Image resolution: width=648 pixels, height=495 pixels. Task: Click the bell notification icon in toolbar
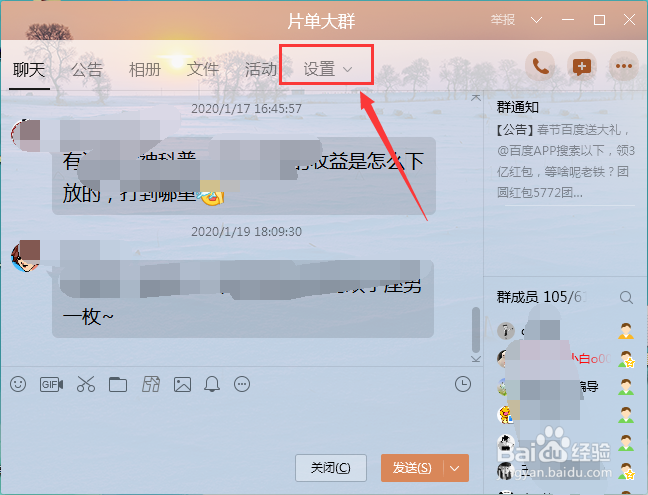pyautogui.click(x=212, y=384)
